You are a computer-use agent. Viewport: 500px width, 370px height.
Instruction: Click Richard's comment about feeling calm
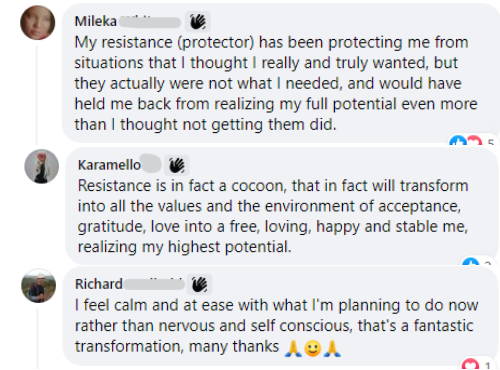pyautogui.click(x=277, y=326)
